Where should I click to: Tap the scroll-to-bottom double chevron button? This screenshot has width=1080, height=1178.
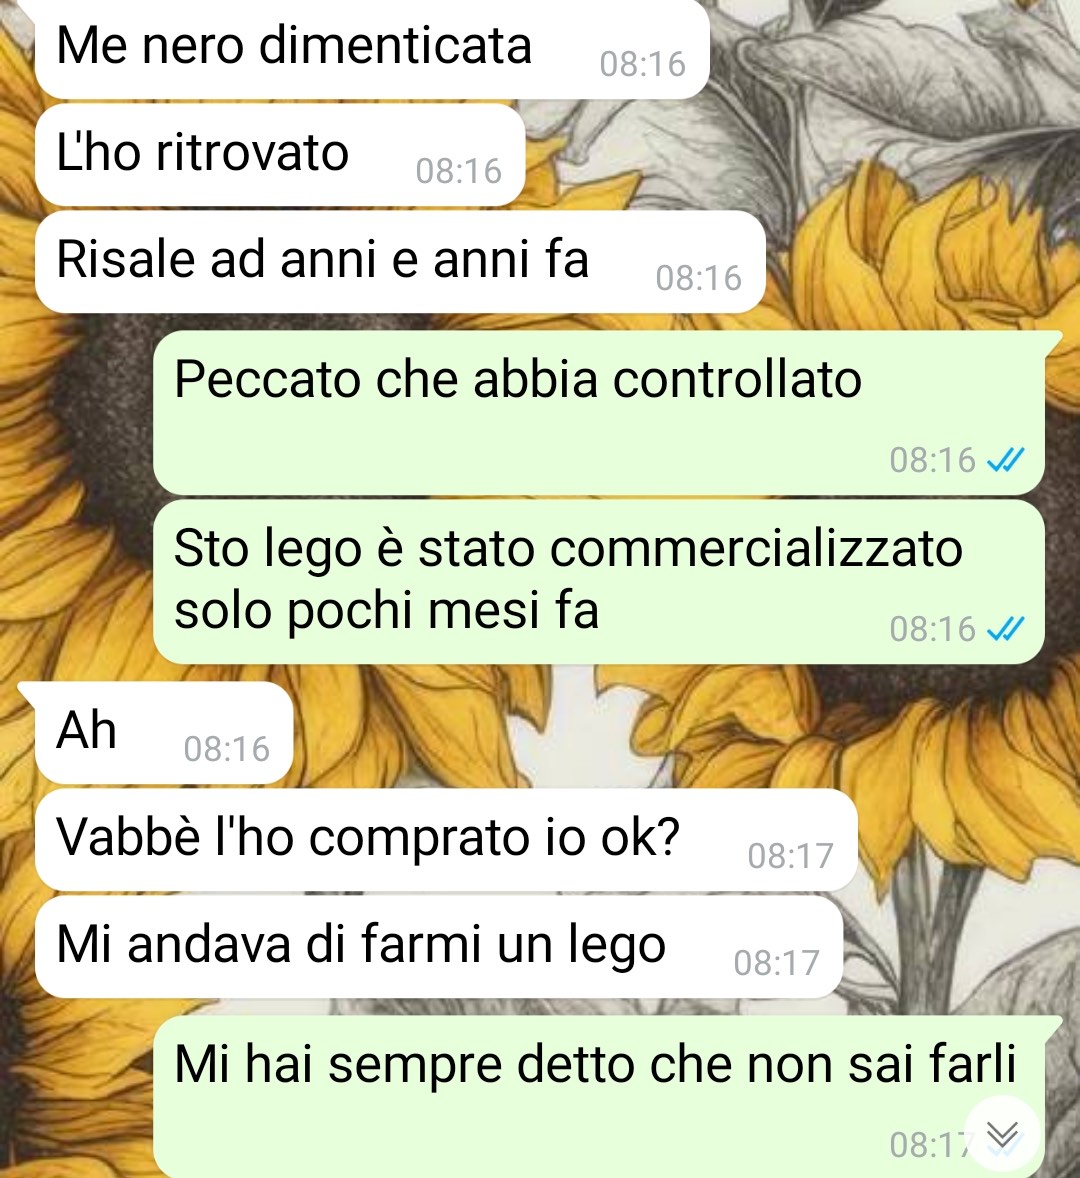(1002, 1134)
